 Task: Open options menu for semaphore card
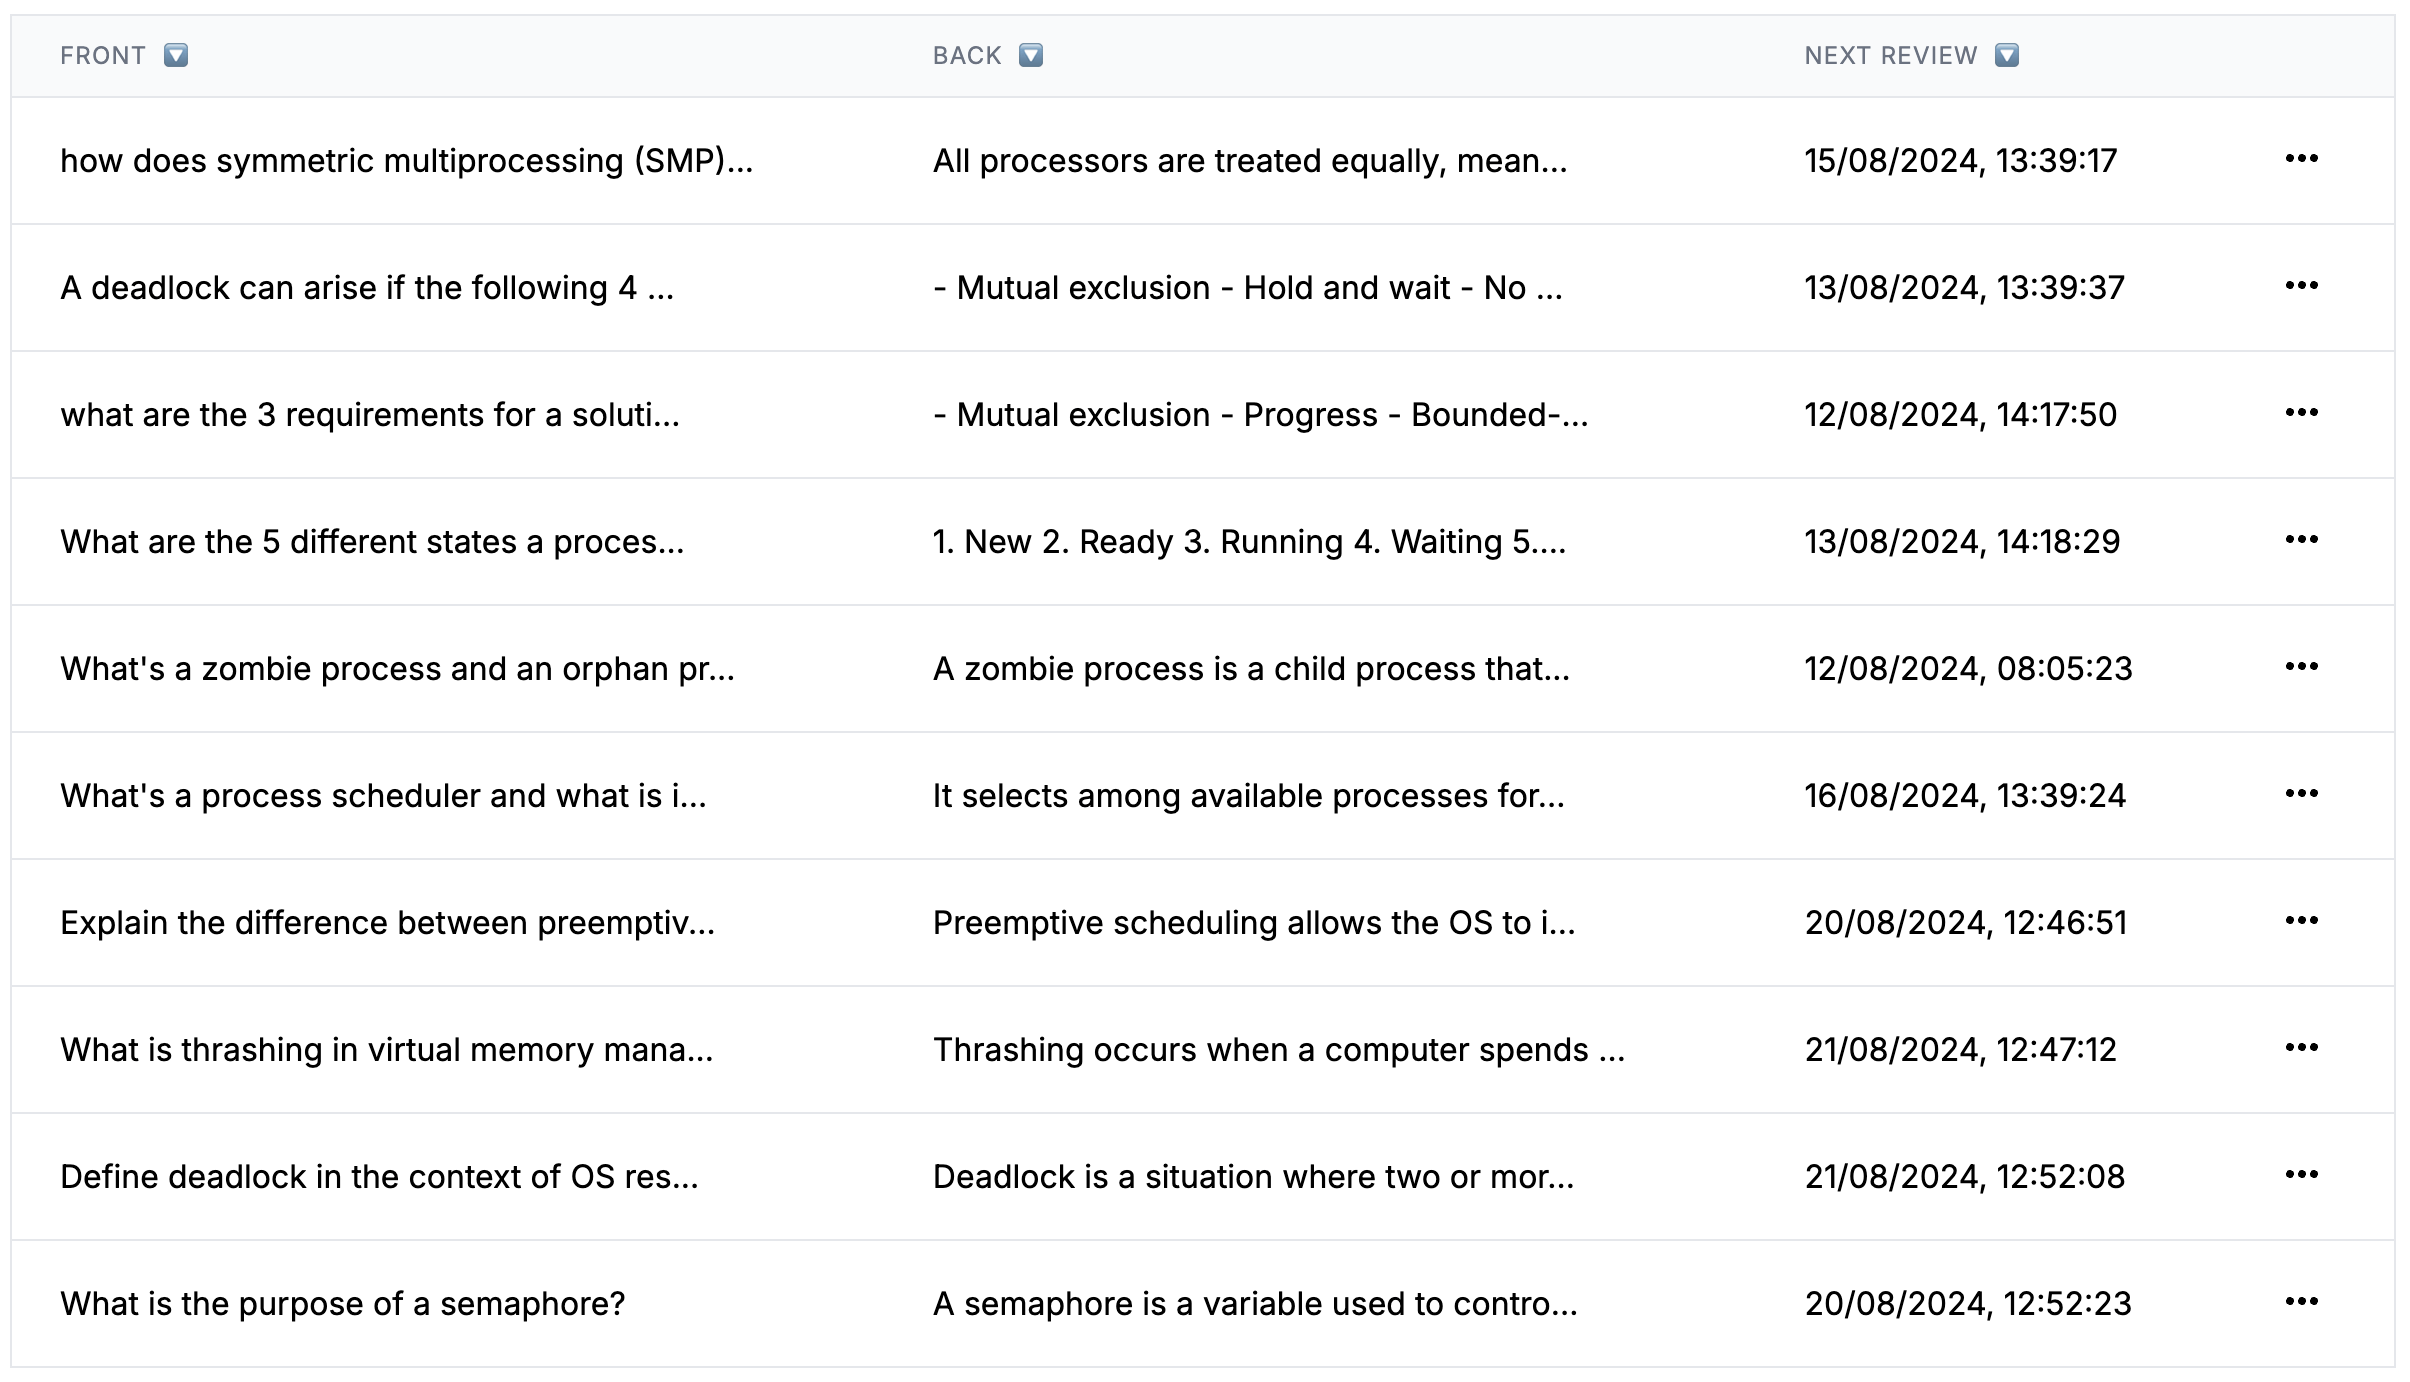[x=2301, y=1302]
